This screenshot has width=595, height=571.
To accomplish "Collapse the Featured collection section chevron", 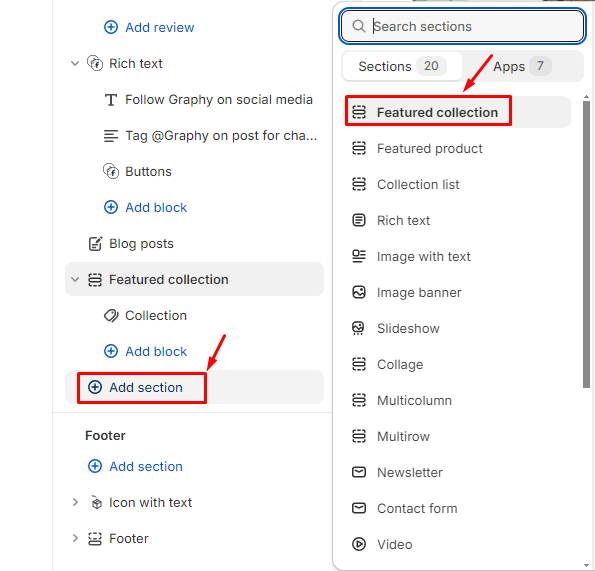I will [x=75, y=280].
